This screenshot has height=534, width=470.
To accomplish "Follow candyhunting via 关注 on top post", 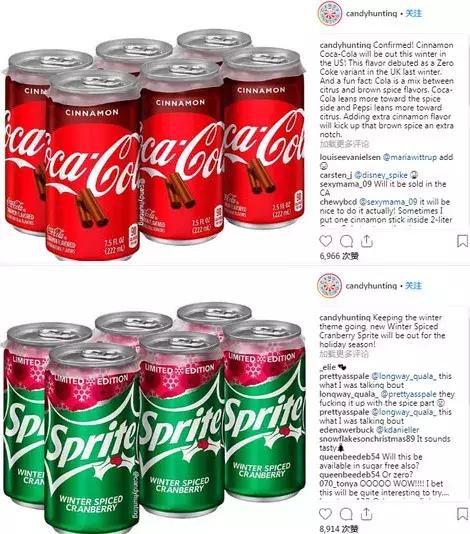I will (414, 13).
